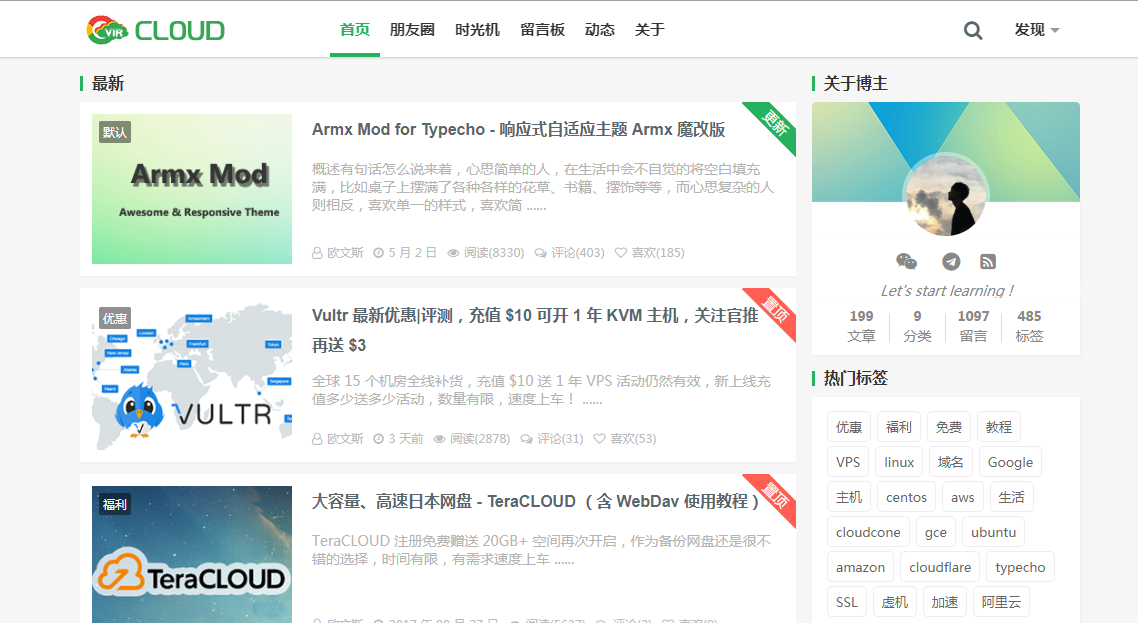Image resolution: width=1138 pixels, height=623 pixels.
Task: Select the aws tag
Action: coord(962,497)
